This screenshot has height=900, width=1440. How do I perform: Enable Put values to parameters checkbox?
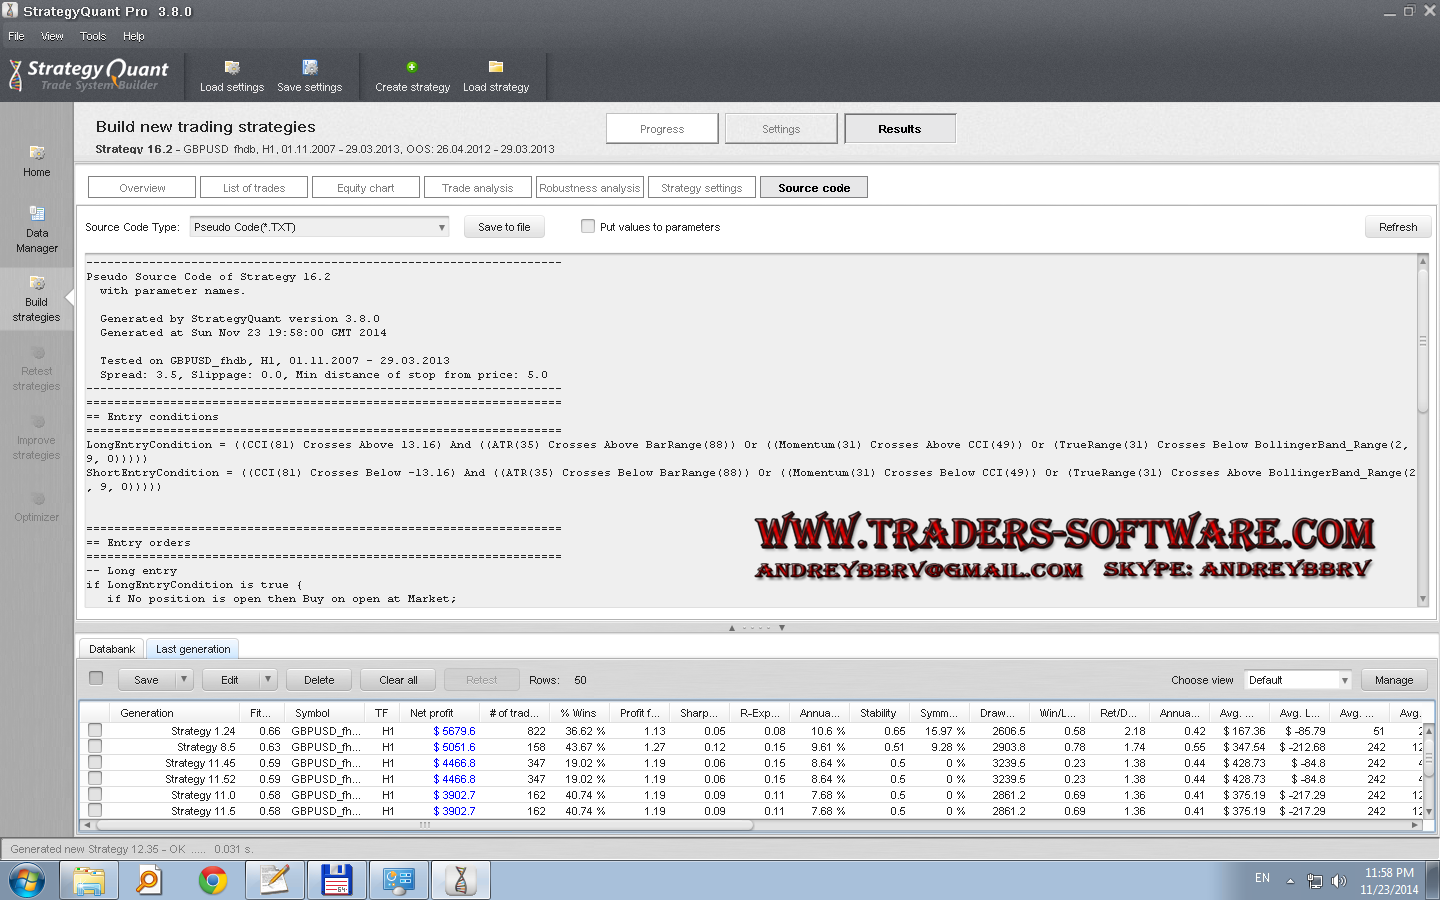point(588,227)
